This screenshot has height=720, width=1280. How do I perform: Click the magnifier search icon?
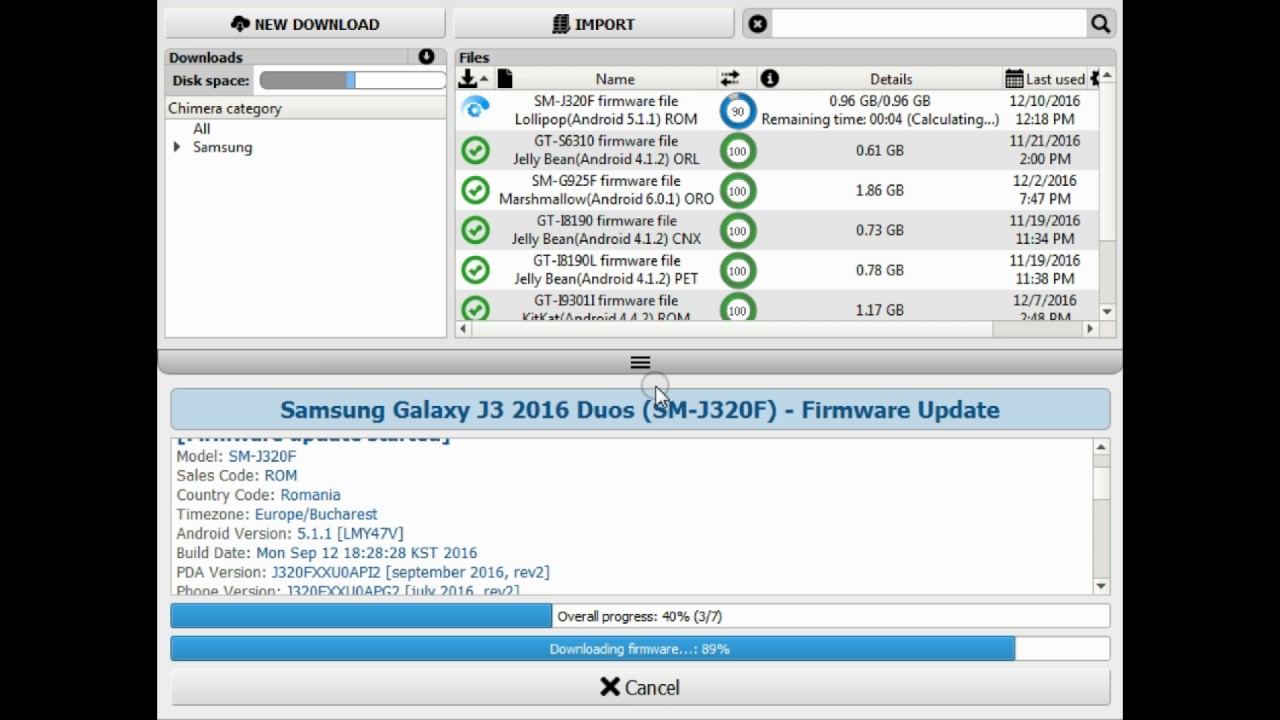coord(1100,24)
